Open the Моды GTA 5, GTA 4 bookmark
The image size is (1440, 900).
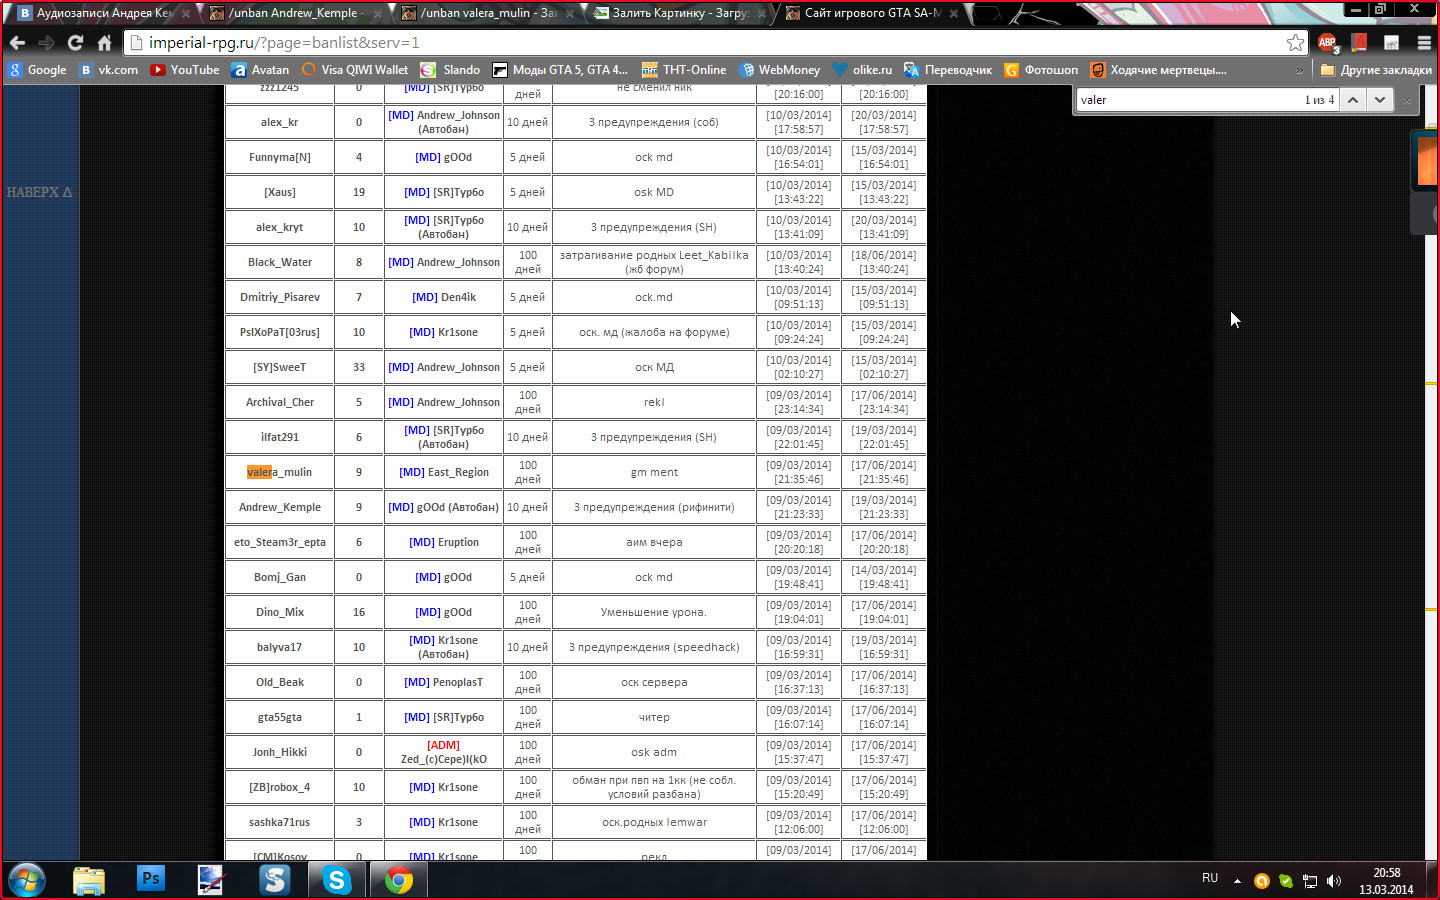tap(560, 70)
